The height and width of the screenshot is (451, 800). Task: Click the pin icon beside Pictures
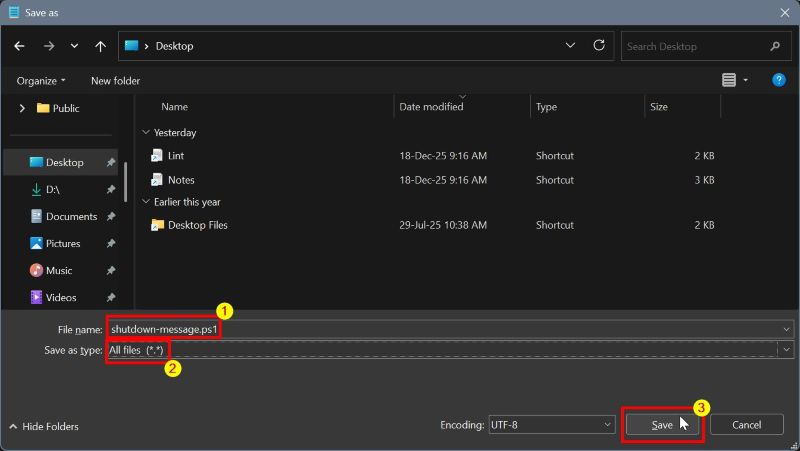[111, 243]
